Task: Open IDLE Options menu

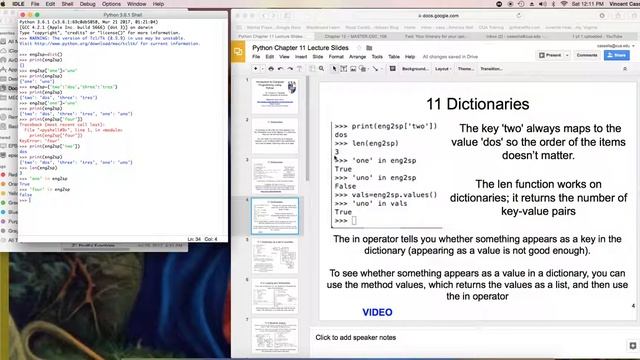Action: (111, 4)
